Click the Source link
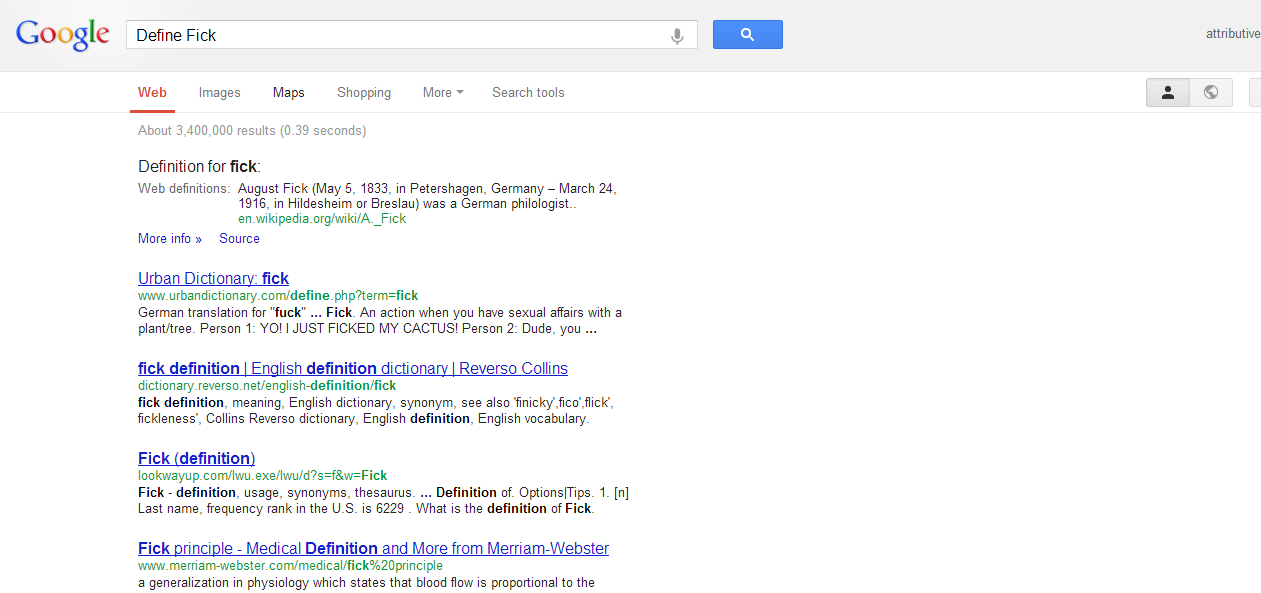This screenshot has height=593, width=1261. tap(239, 238)
